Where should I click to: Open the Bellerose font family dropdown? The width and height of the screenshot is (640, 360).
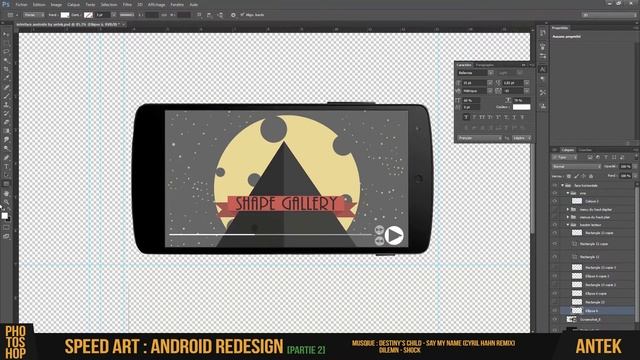pos(491,73)
